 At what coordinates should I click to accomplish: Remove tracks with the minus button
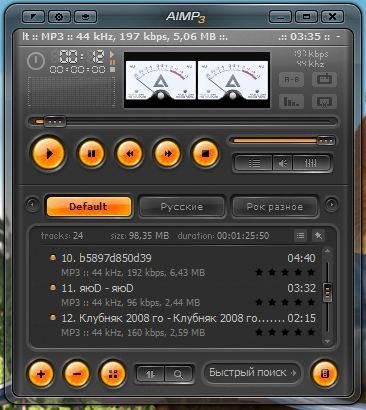point(77,374)
